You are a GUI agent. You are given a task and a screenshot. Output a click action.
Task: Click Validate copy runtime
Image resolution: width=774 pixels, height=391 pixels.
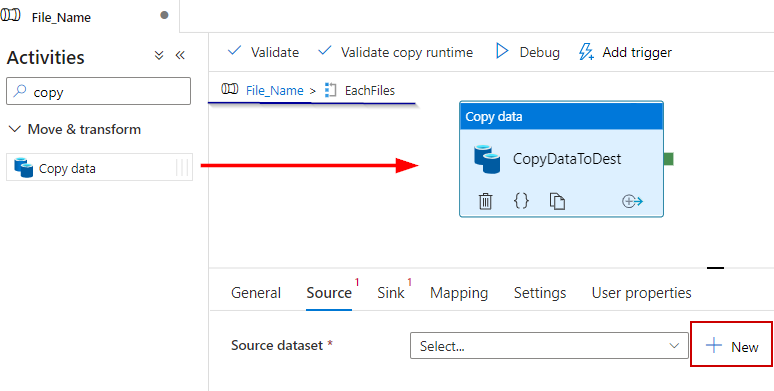coord(395,52)
